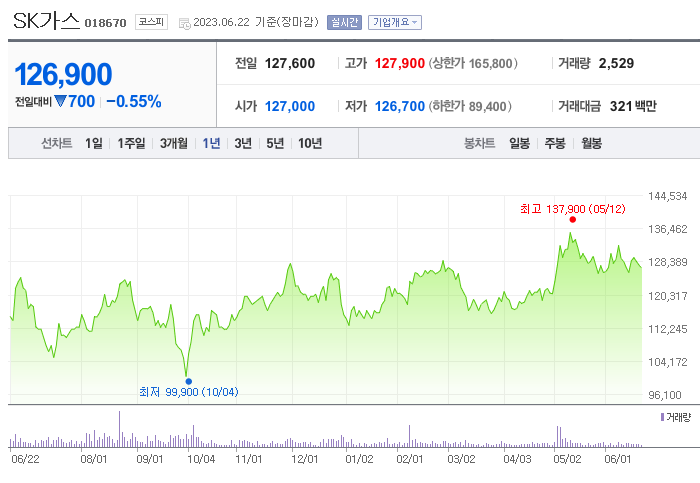Click the red 최고 137,900 peak marker dot

(x=573, y=219)
